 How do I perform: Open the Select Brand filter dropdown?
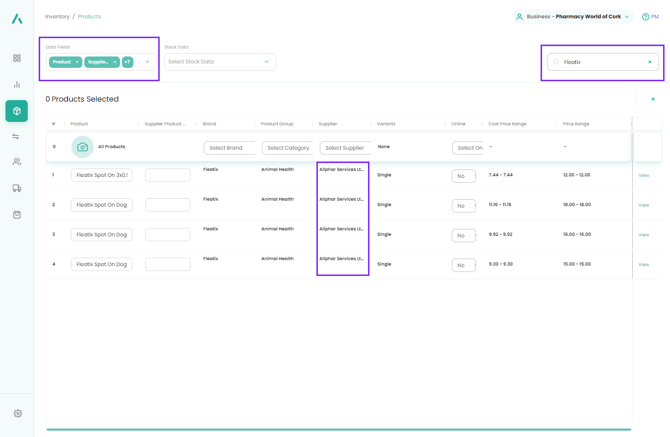point(229,148)
